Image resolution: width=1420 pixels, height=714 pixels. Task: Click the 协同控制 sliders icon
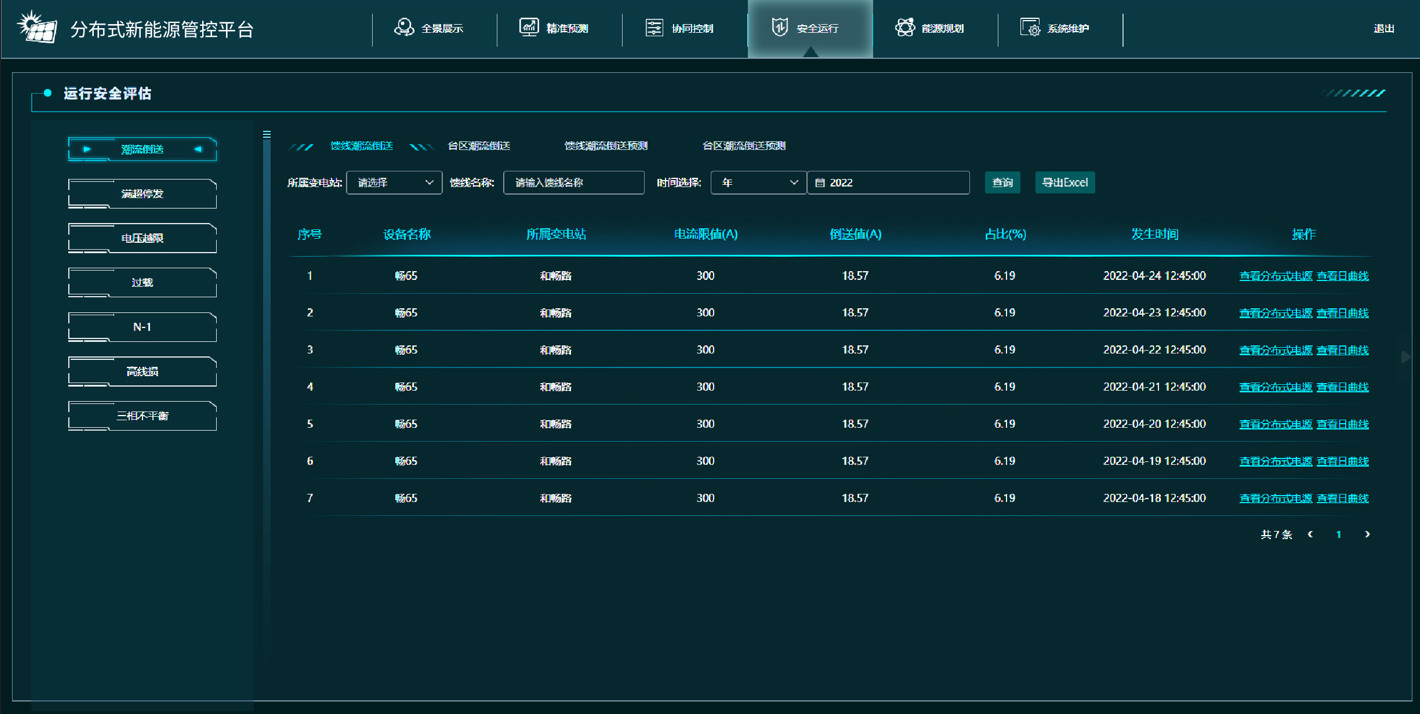[654, 28]
